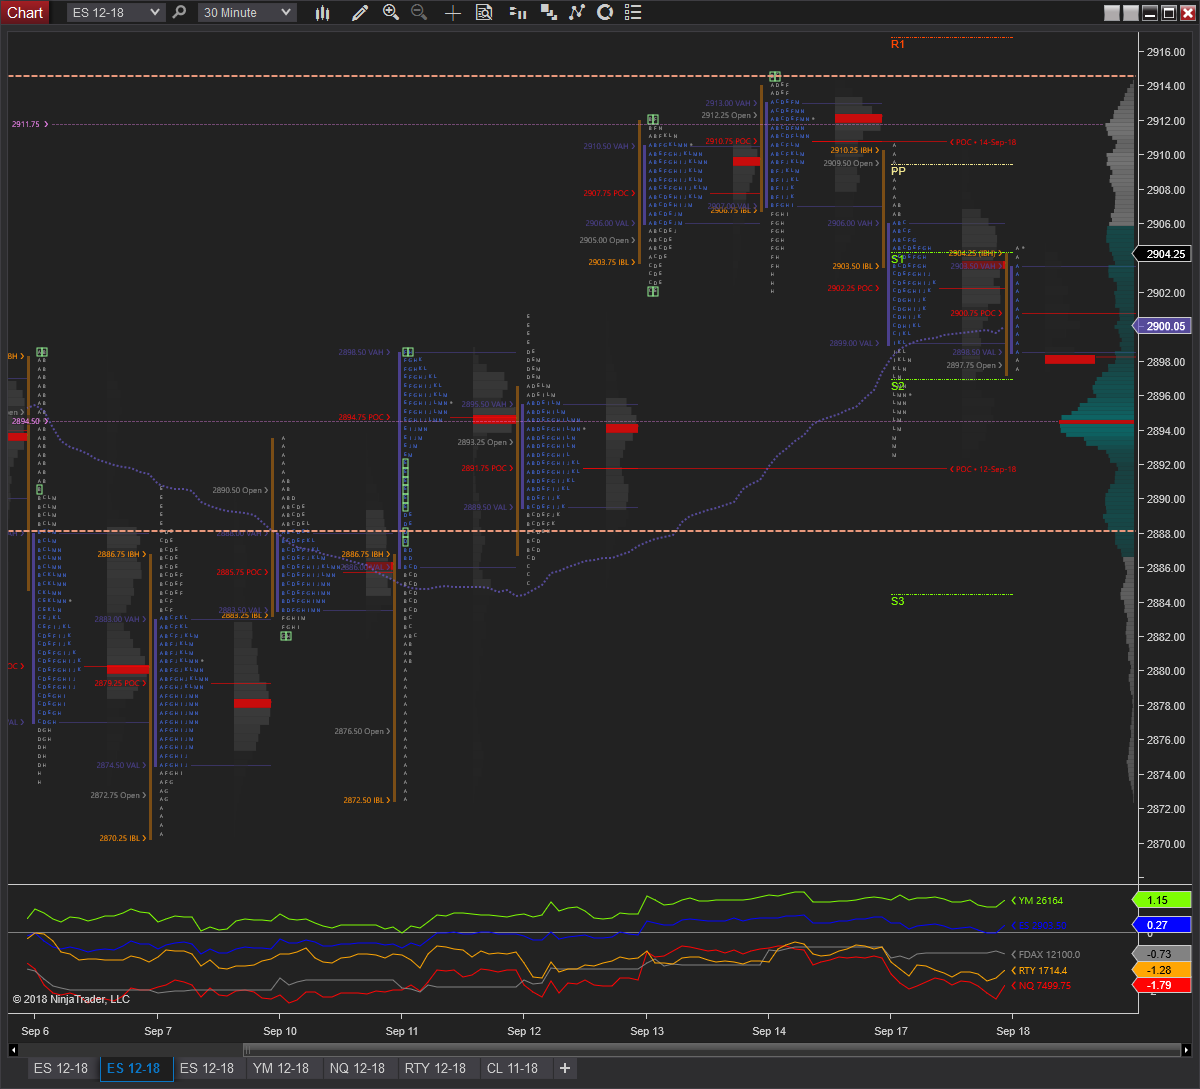Open the bar style candlestick menu
This screenshot has width=1200, height=1089.
pyautogui.click(x=322, y=12)
